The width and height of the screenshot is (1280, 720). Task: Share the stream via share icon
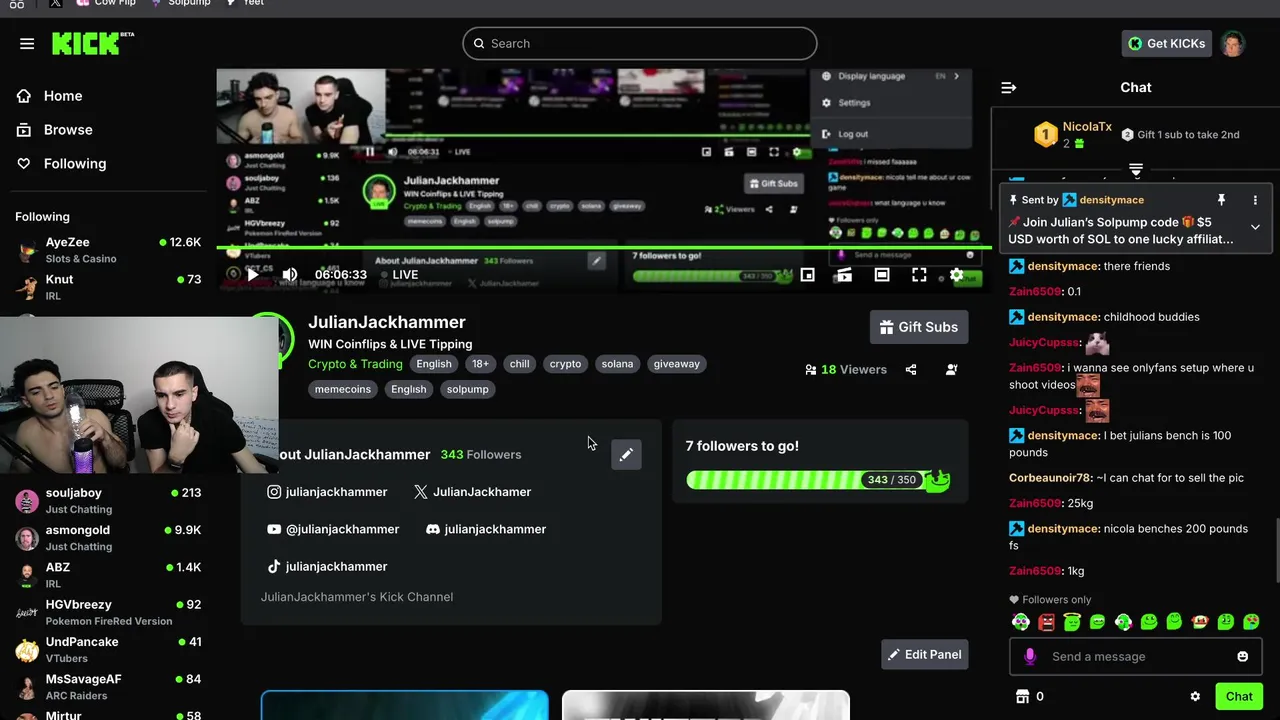click(x=911, y=370)
